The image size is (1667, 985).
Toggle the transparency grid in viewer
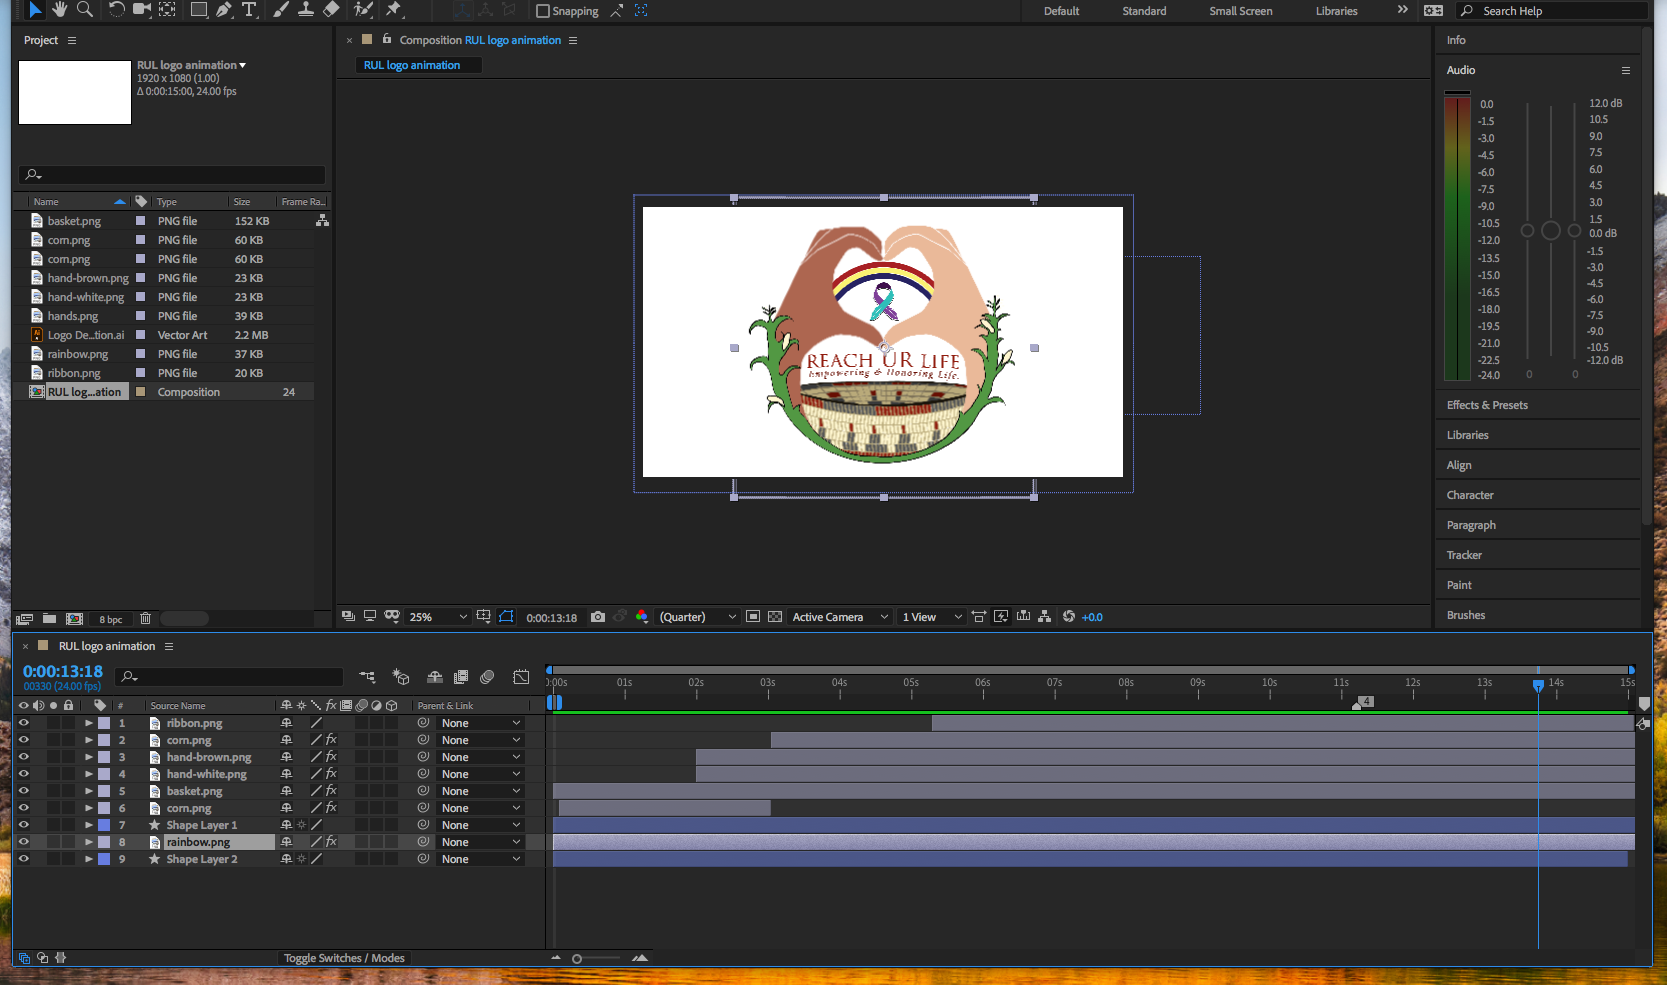775,617
